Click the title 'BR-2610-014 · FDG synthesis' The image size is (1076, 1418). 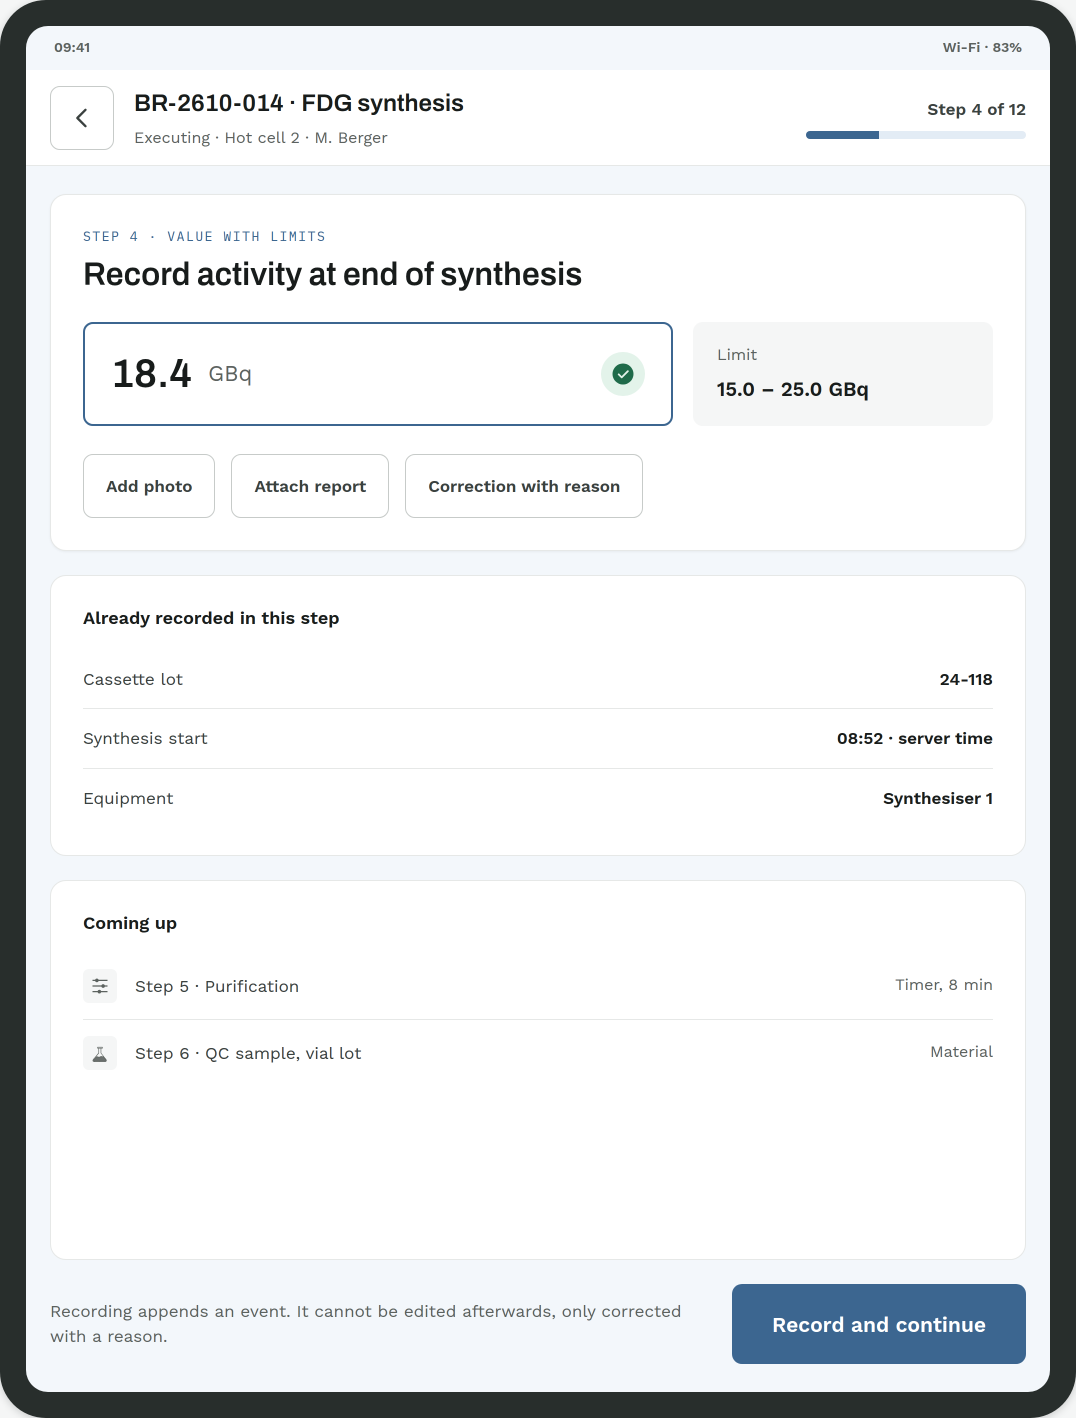(x=299, y=103)
